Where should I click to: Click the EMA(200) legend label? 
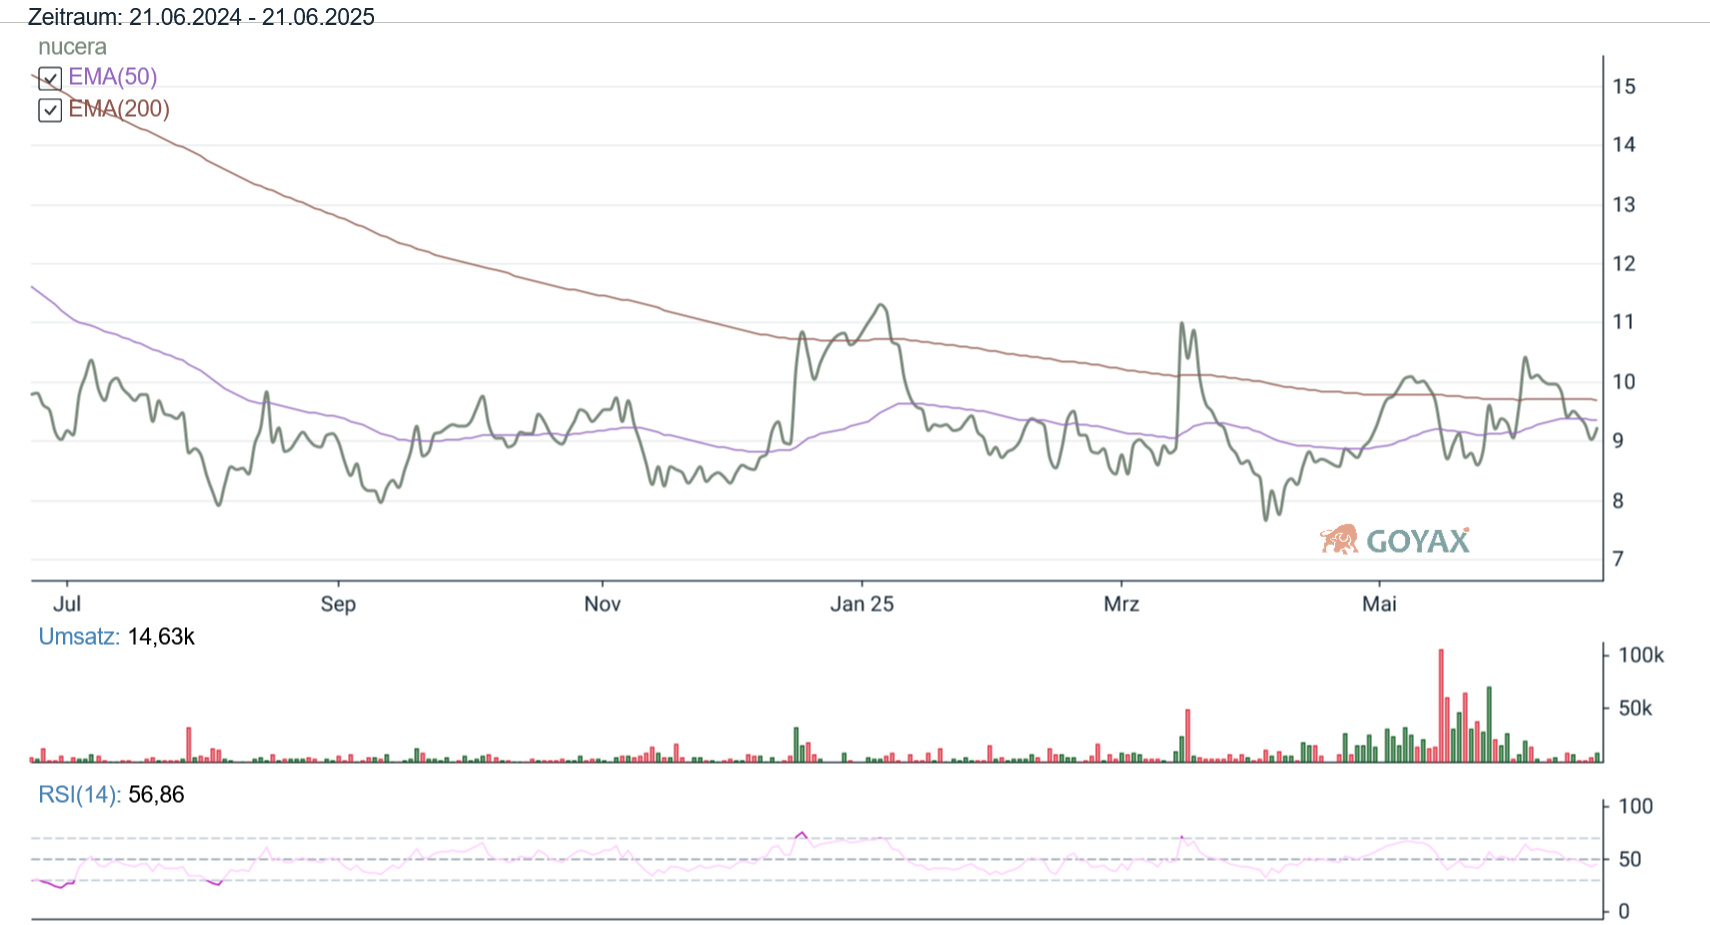tap(119, 109)
